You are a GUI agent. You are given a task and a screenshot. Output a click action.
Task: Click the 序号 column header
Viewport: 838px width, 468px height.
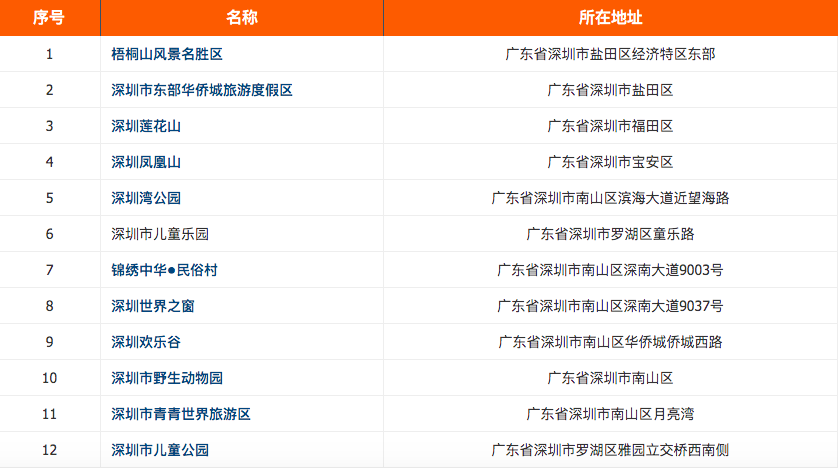[x=49, y=18]
